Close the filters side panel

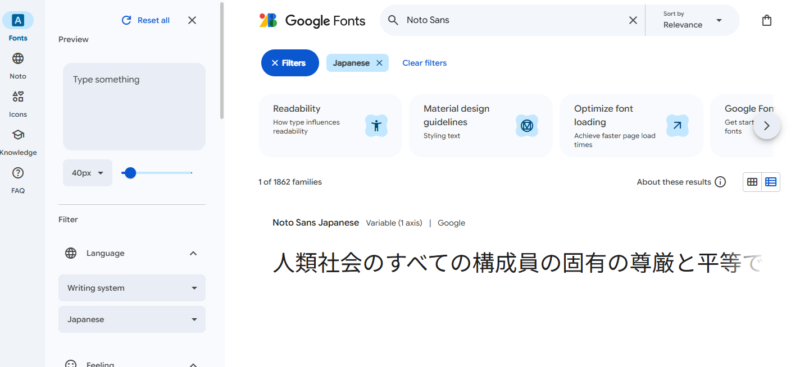pyautogui.click(x=192, y=20)
